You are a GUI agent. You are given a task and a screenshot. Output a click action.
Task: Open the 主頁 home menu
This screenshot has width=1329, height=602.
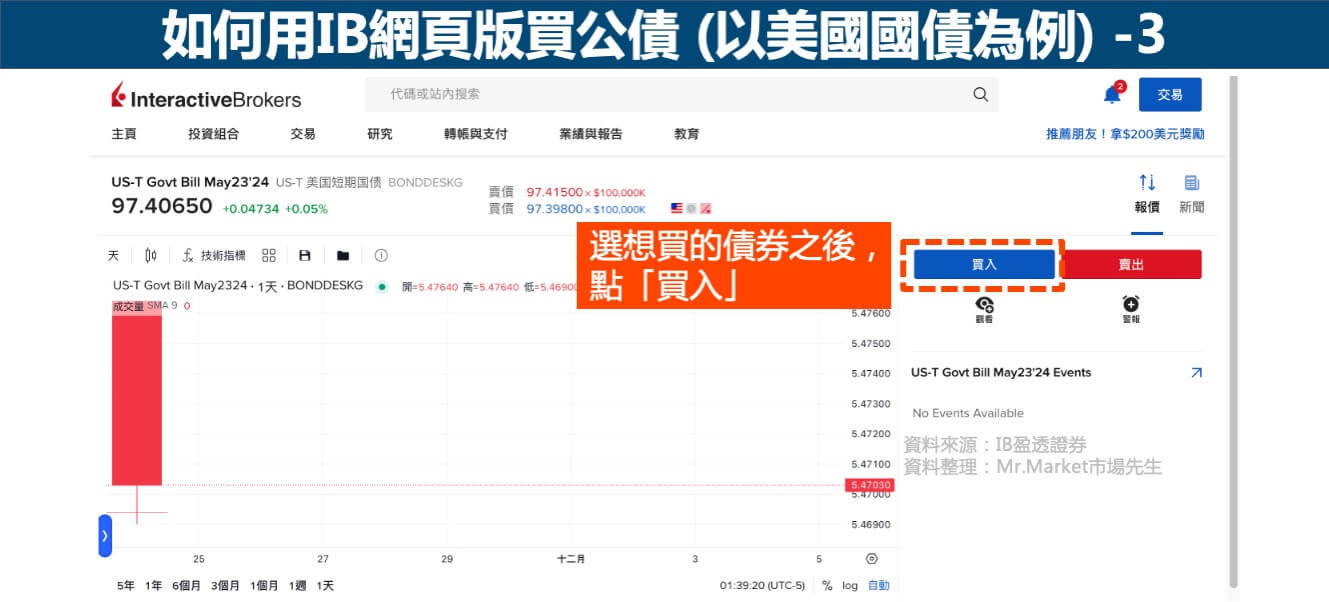pos(124,134)
